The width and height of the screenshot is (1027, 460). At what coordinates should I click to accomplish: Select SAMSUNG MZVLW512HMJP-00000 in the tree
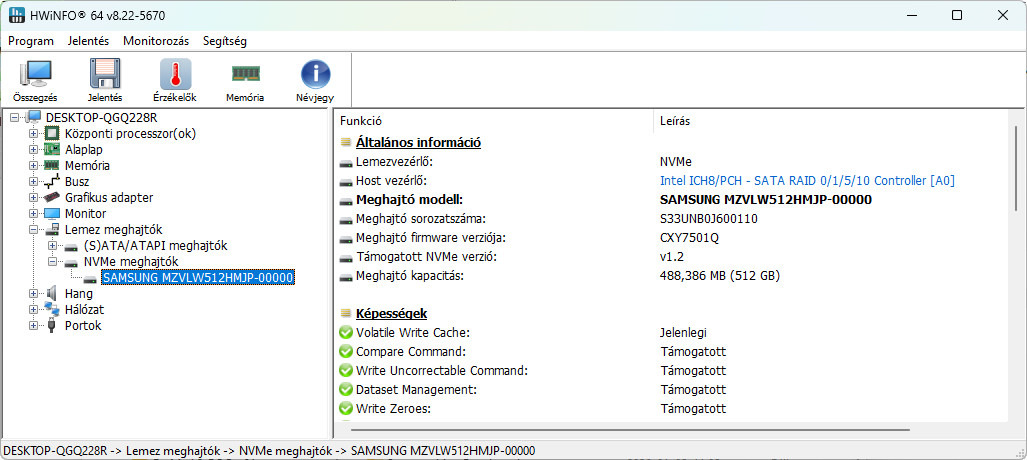(198, 278)
